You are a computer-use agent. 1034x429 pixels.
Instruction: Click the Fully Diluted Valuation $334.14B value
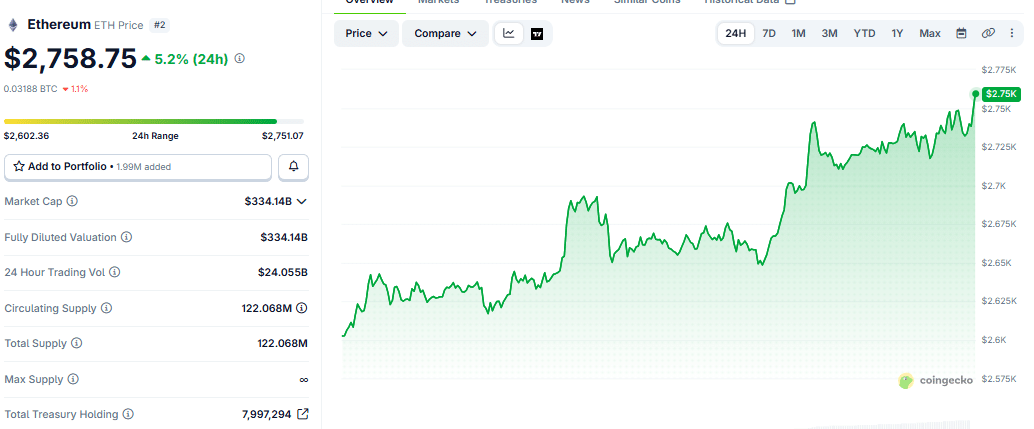pyautogui.click(x=284, y=237)
